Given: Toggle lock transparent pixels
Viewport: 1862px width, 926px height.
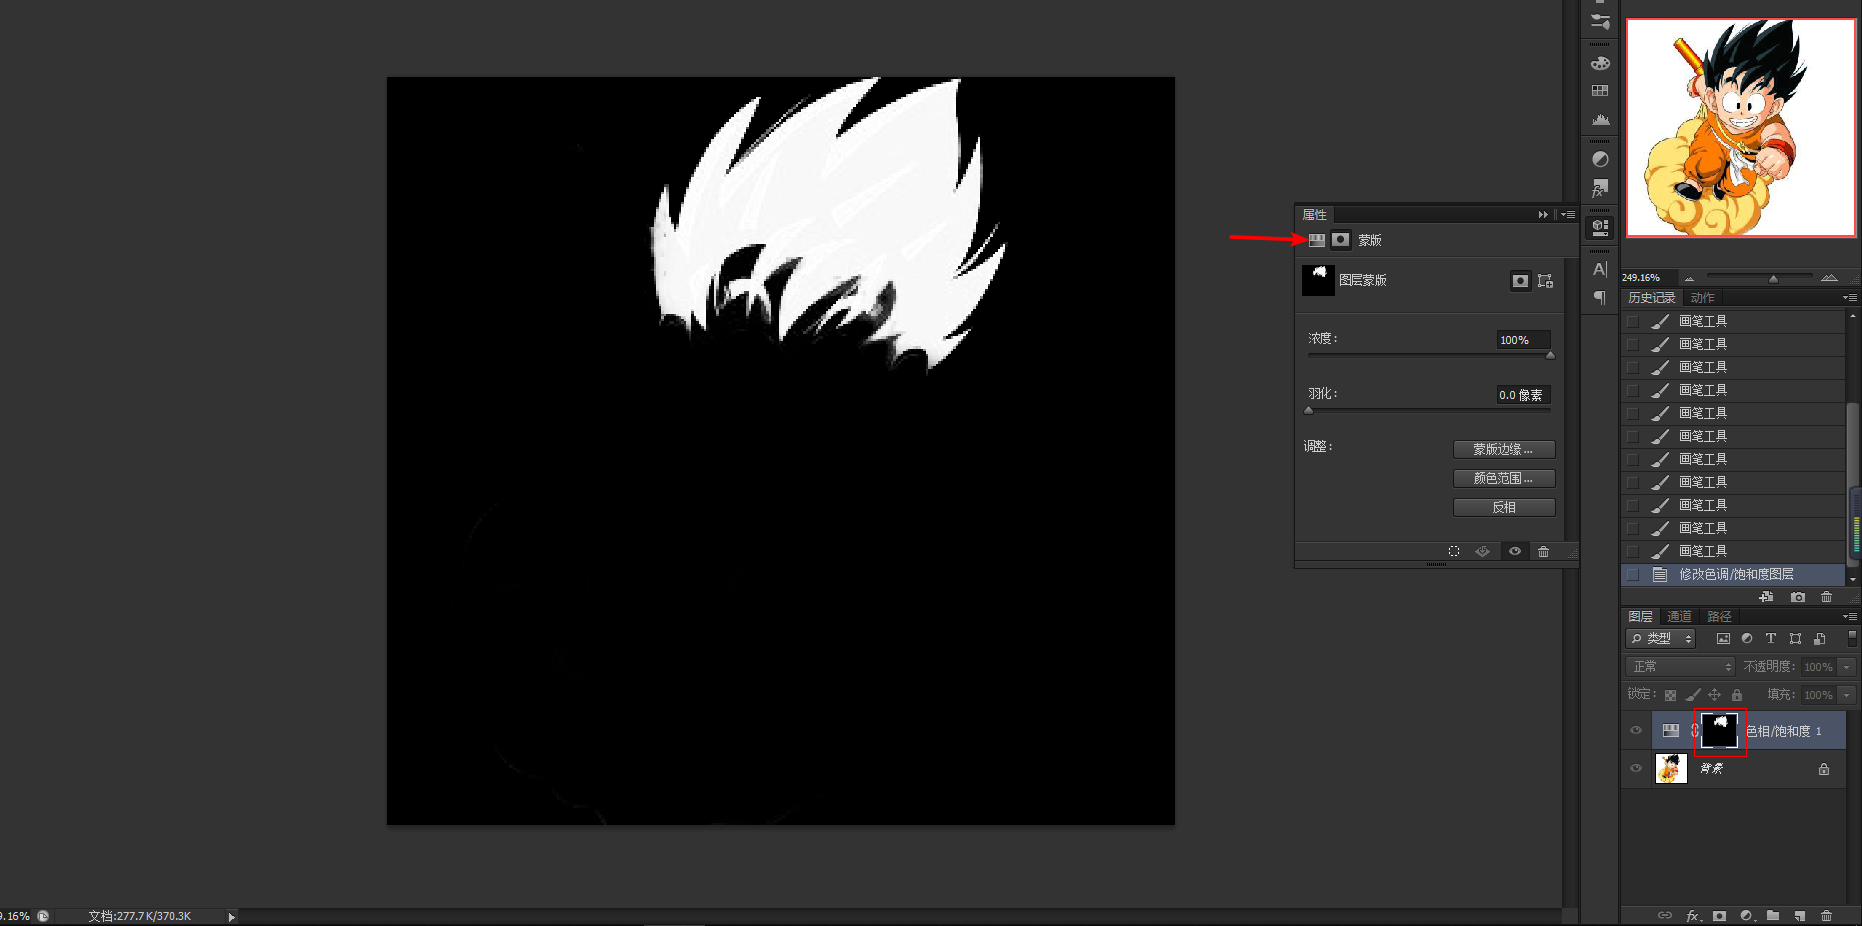Looking at the screenshot, I should pyautogui.click(x=1670, y=695).
